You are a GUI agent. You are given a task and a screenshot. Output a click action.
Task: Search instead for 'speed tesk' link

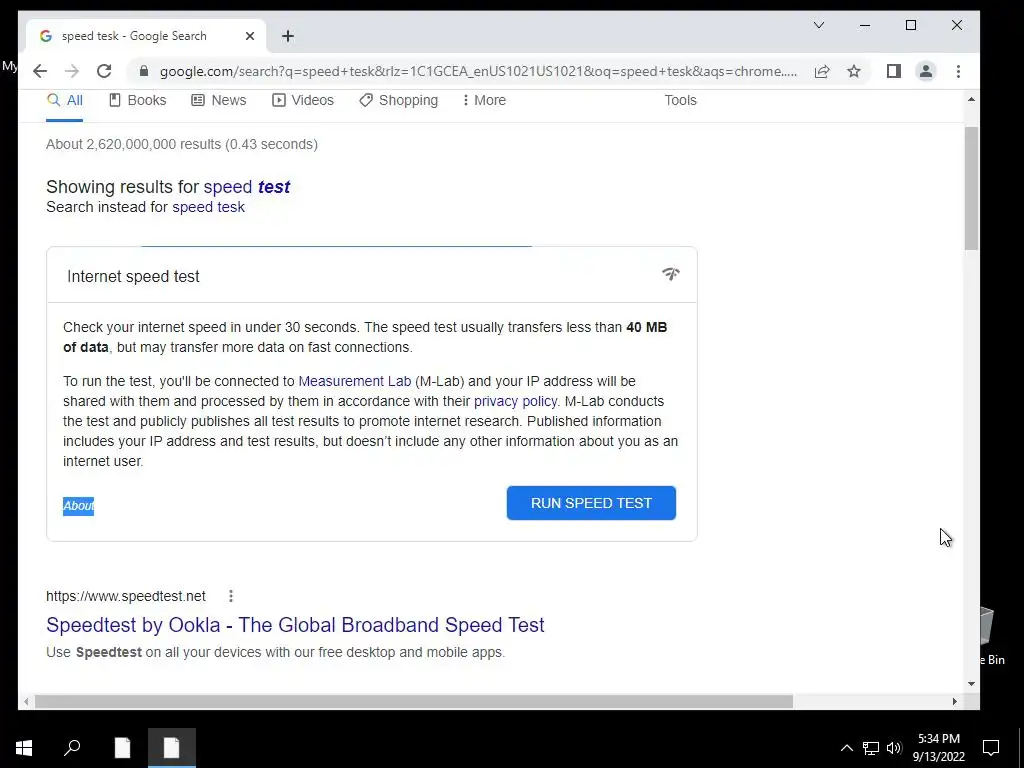coord(208,207)
